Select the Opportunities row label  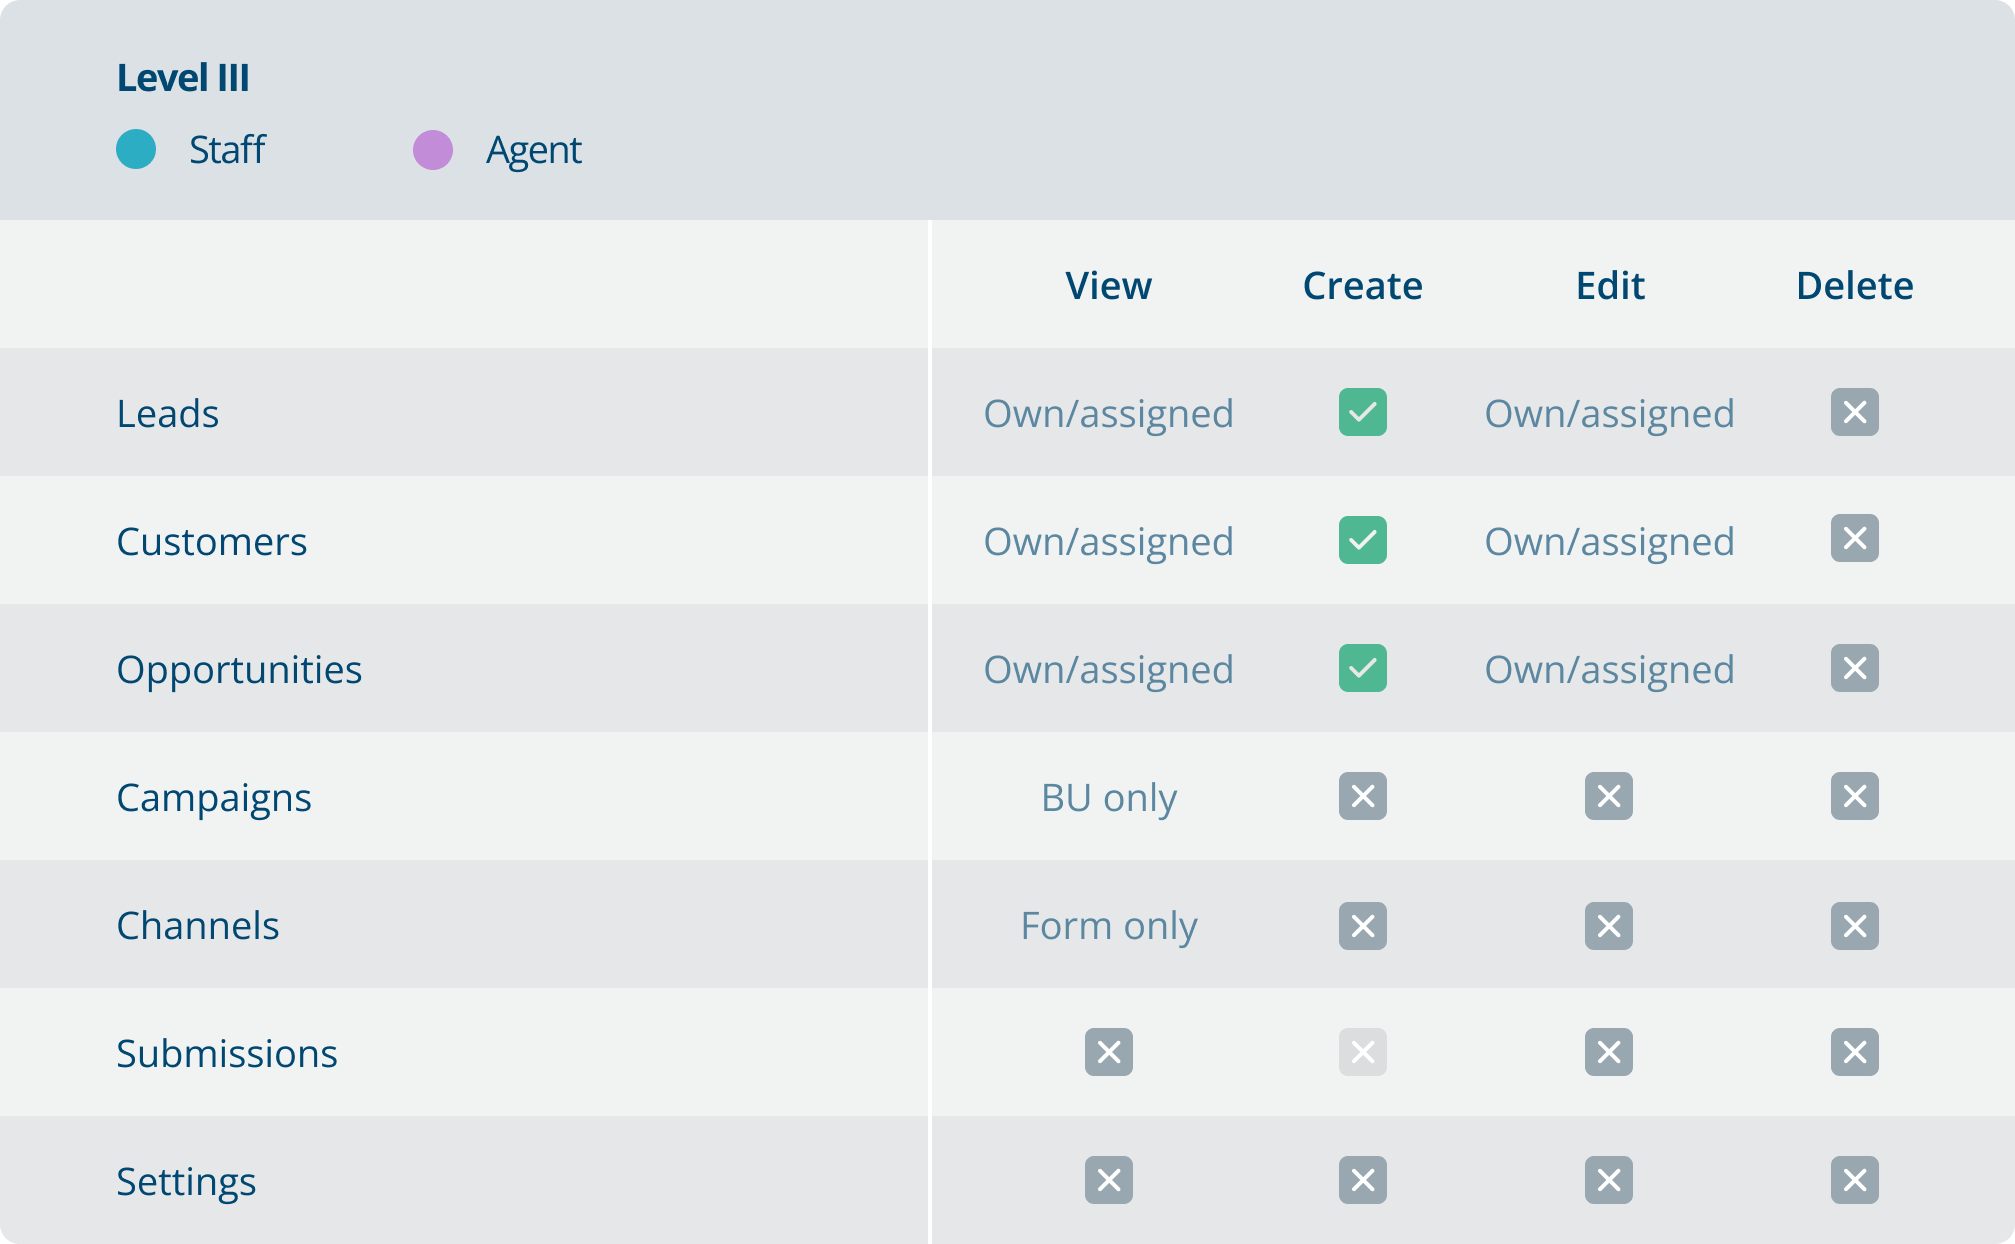[239, 669]
